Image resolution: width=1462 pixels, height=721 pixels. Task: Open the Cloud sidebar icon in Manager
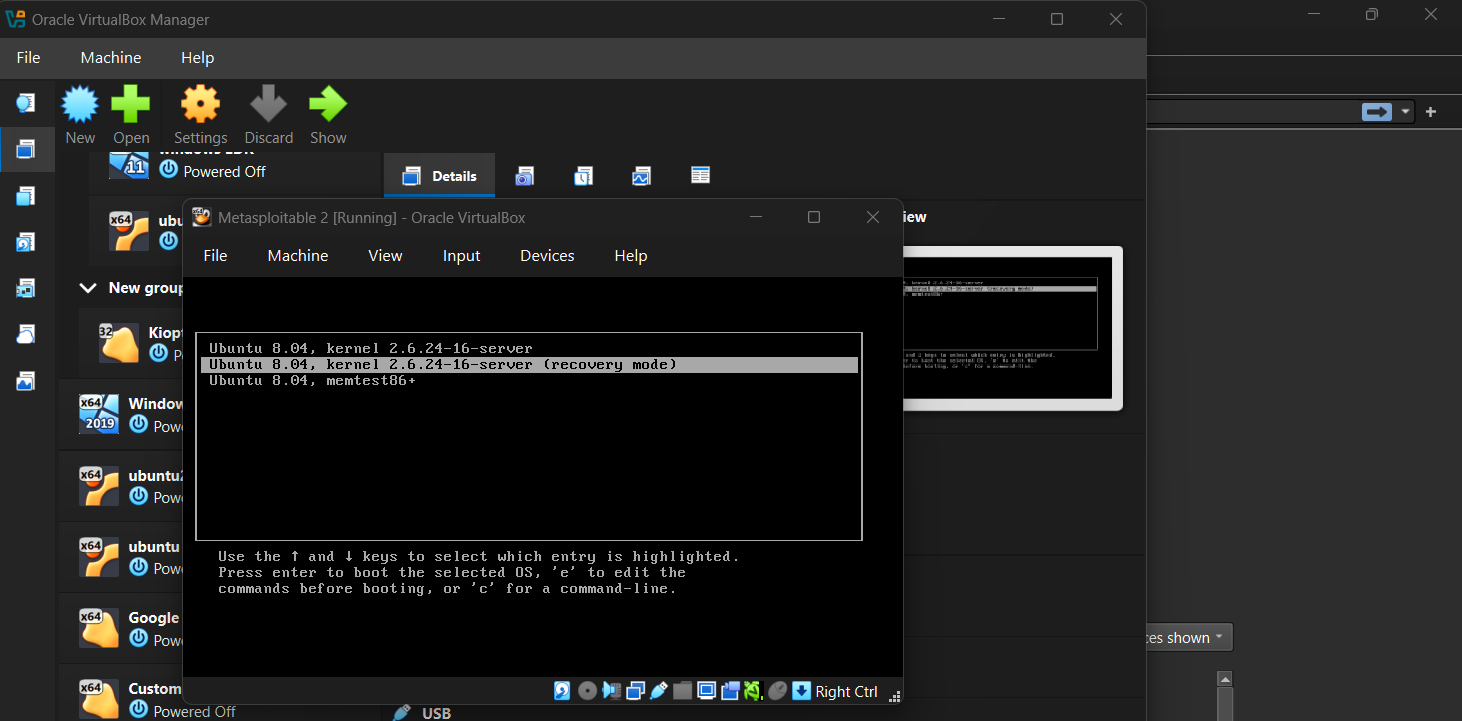point(26,335)
